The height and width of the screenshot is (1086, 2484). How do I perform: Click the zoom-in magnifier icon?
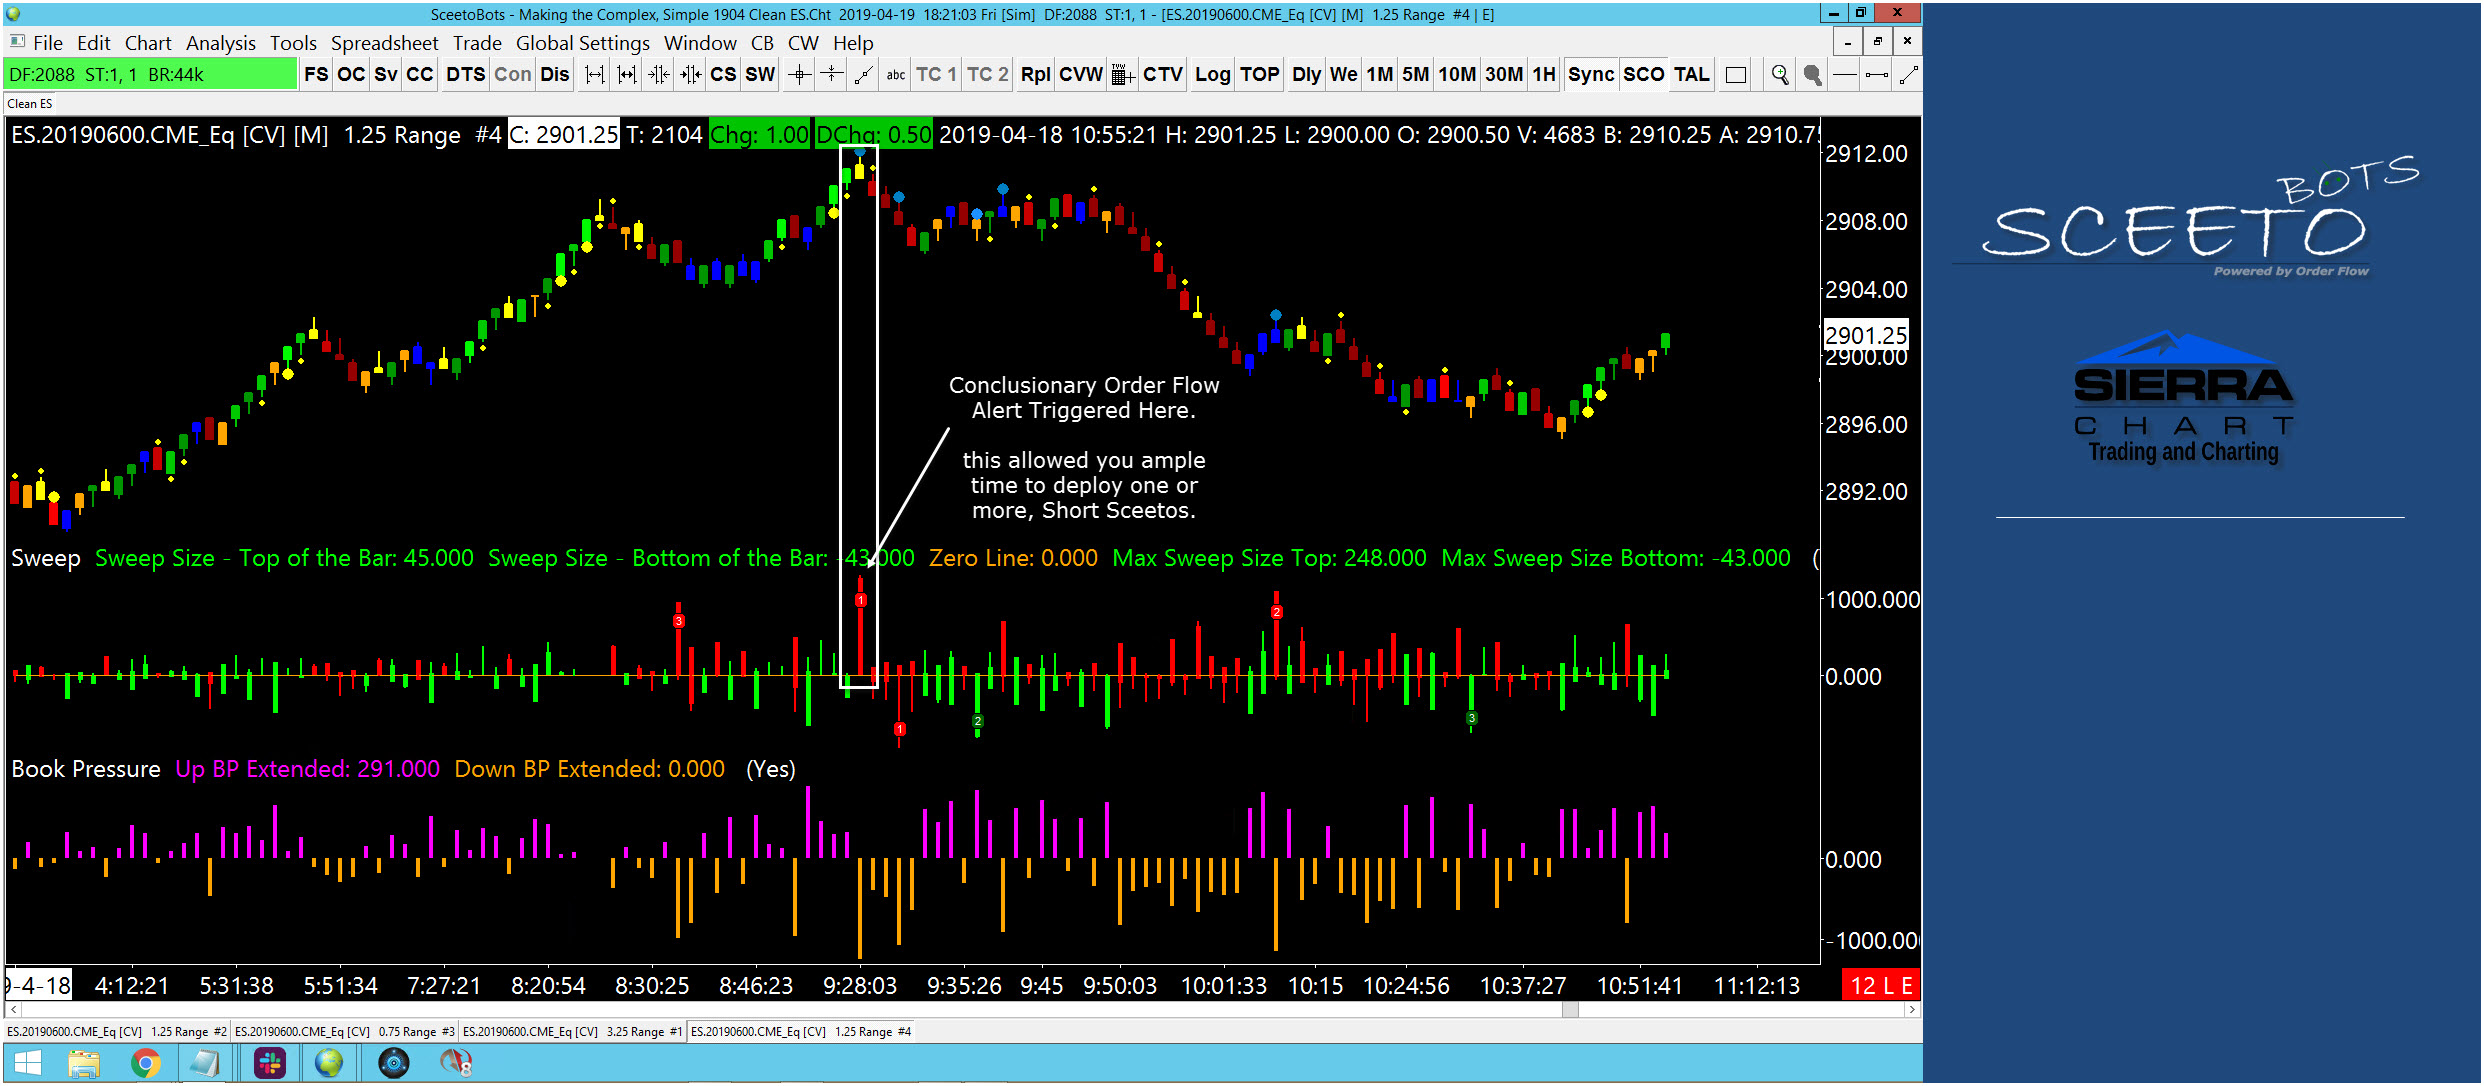coord(1780,75)
